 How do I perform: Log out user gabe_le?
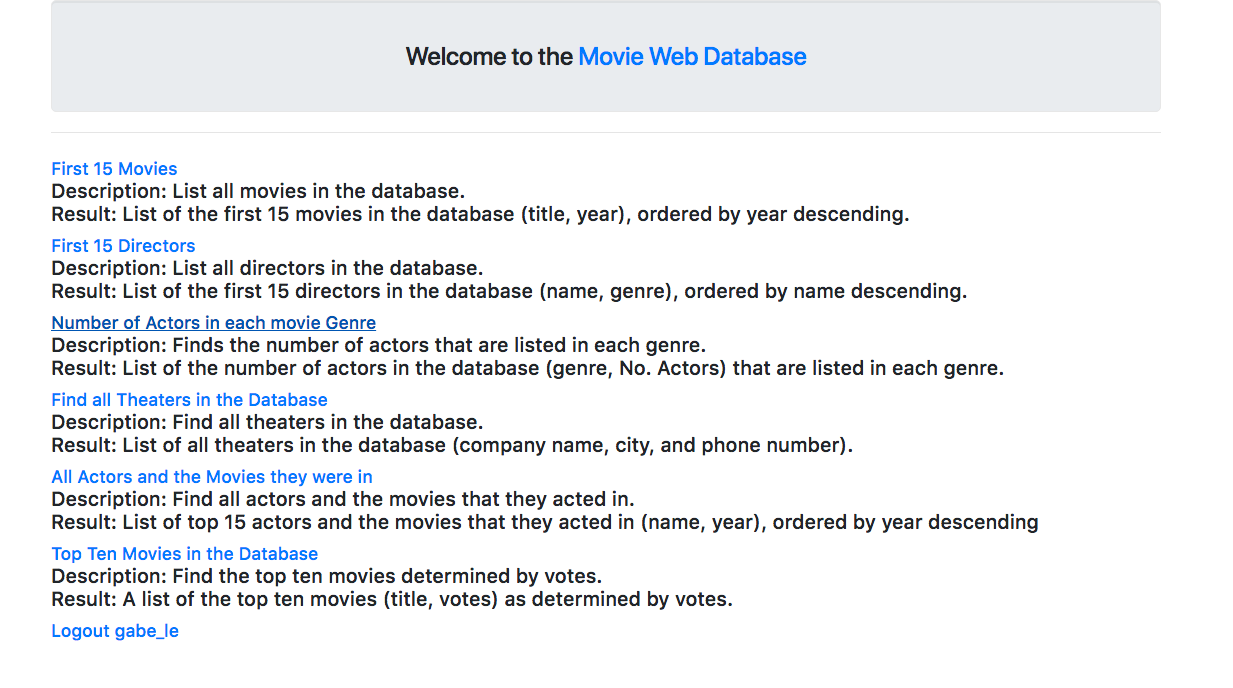[115, 631]
